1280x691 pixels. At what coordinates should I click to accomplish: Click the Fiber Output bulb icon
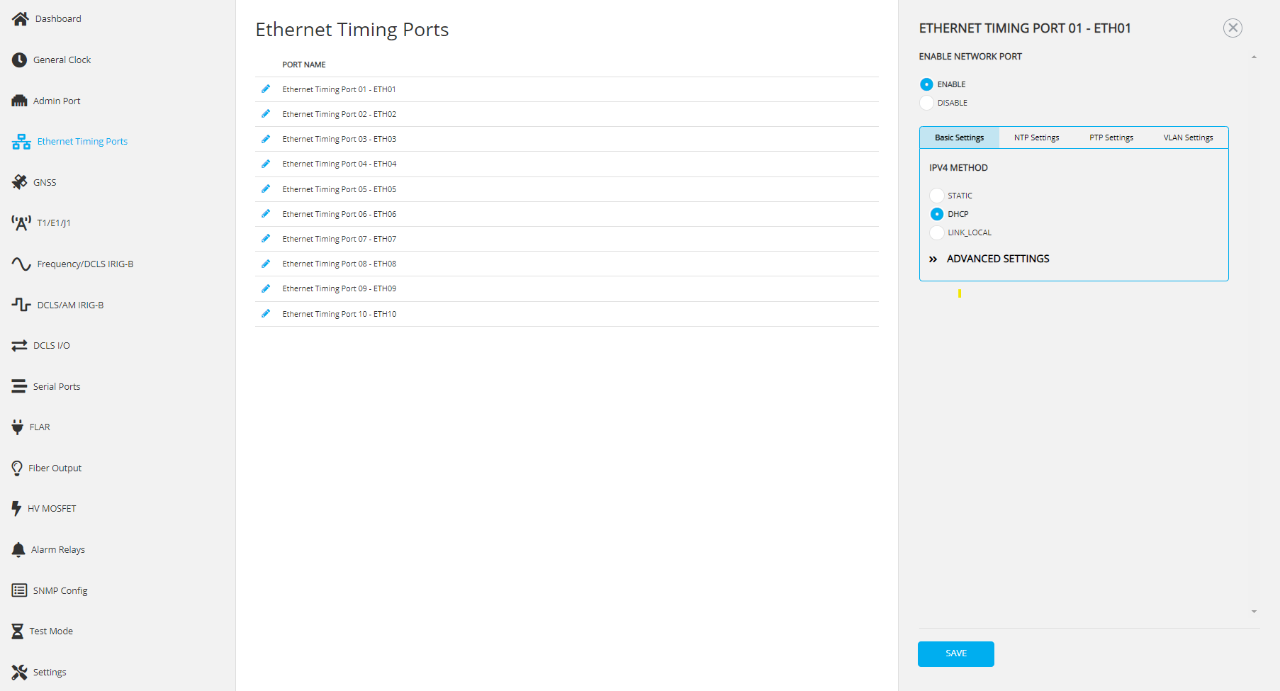17,468
